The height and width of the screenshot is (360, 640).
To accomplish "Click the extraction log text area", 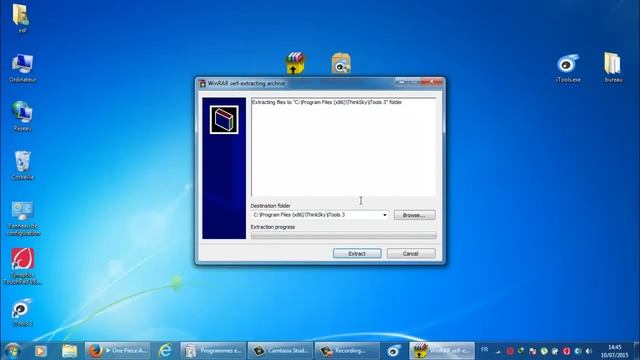I will 343,147.
